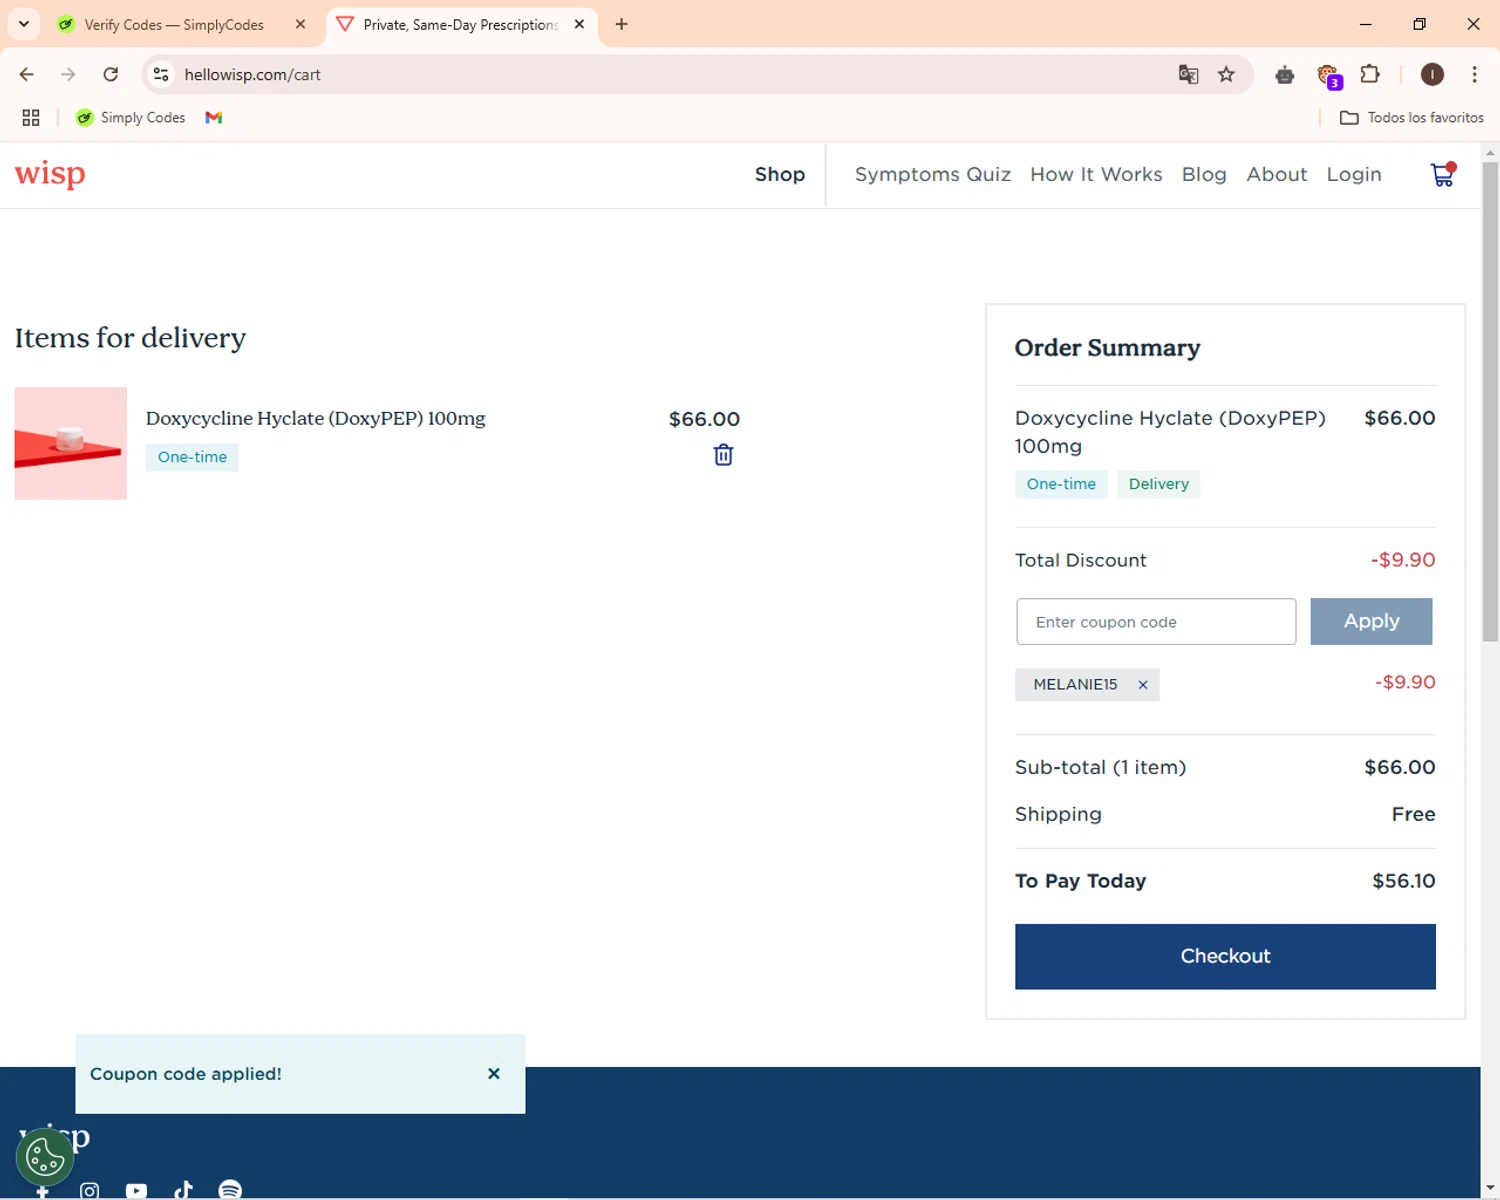Screen dimensions: 1500x1200
Task: Visit the Blog page
Action: [1204, 174]
